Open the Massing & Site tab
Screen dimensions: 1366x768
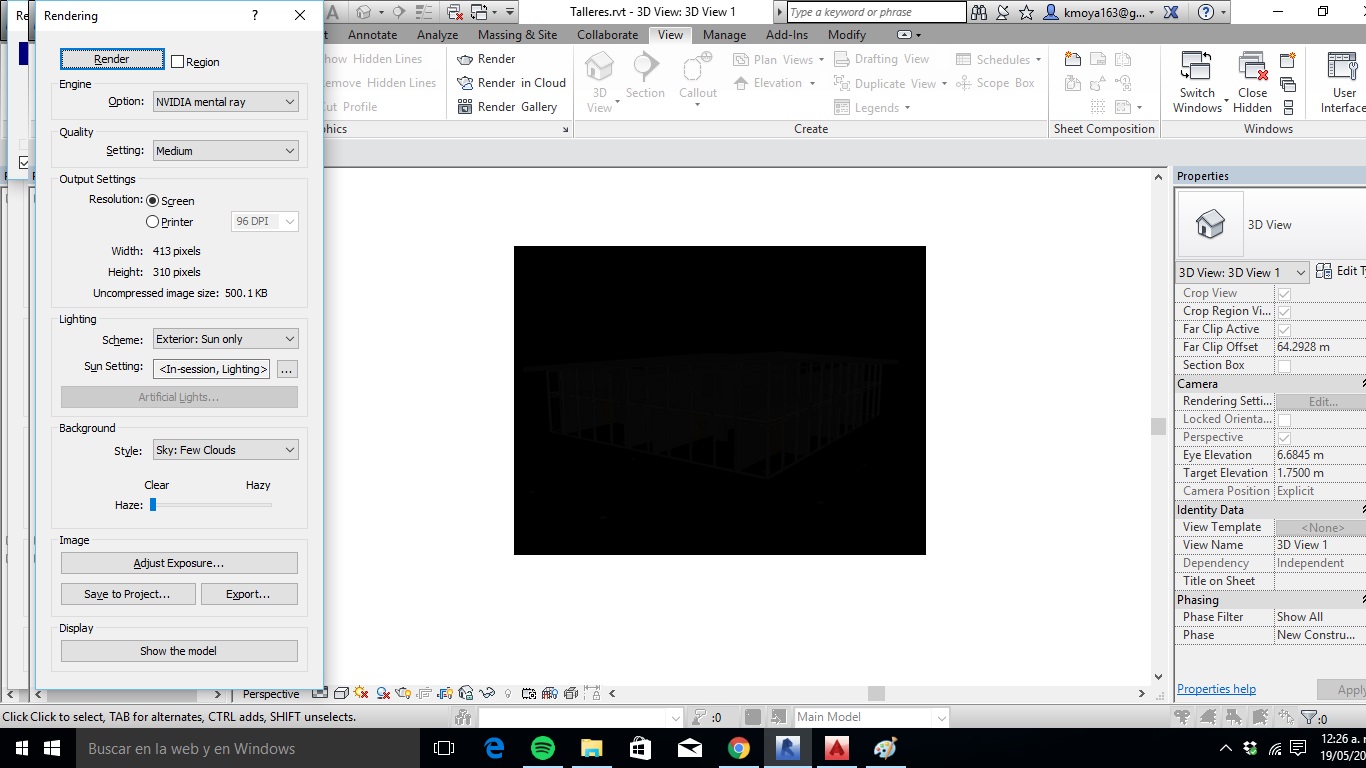tap(518, 35)
